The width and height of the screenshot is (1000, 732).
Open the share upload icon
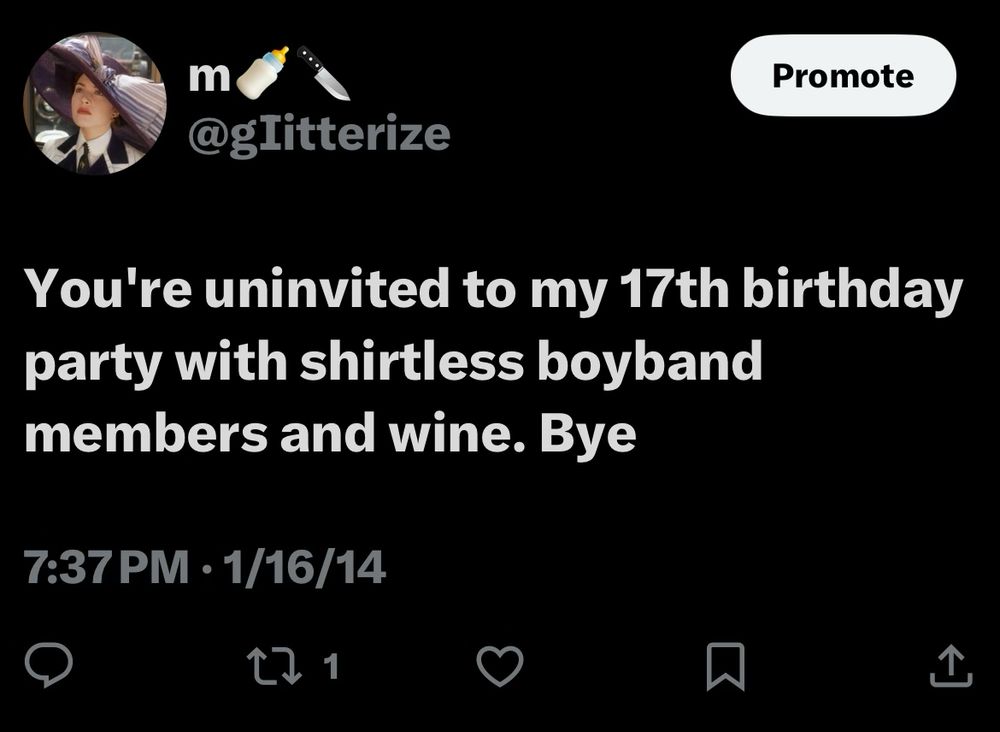pyautogui.click(x=950, y=667)
